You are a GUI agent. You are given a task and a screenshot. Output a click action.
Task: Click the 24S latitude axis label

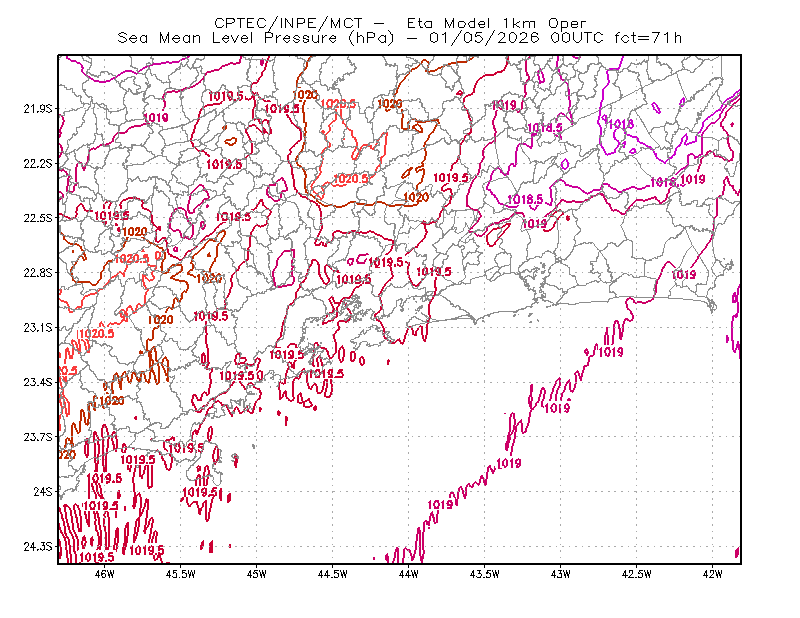43,491
